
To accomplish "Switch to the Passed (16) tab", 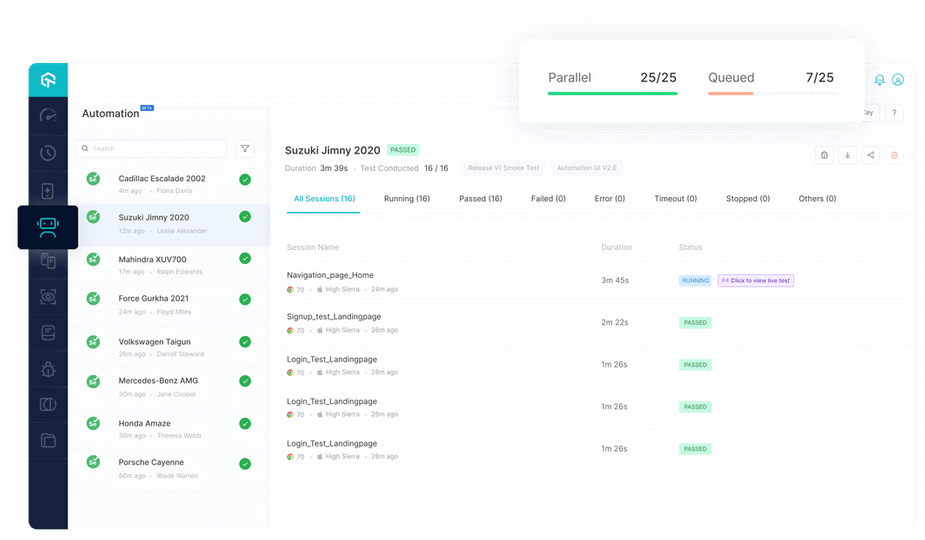I will [x=481, y=199].
